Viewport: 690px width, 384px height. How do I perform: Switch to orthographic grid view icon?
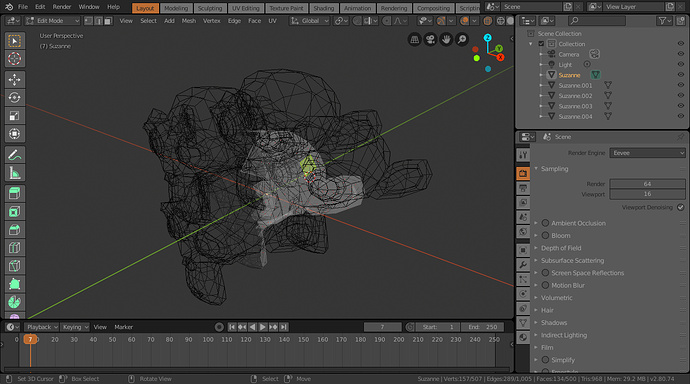point(415,40)
